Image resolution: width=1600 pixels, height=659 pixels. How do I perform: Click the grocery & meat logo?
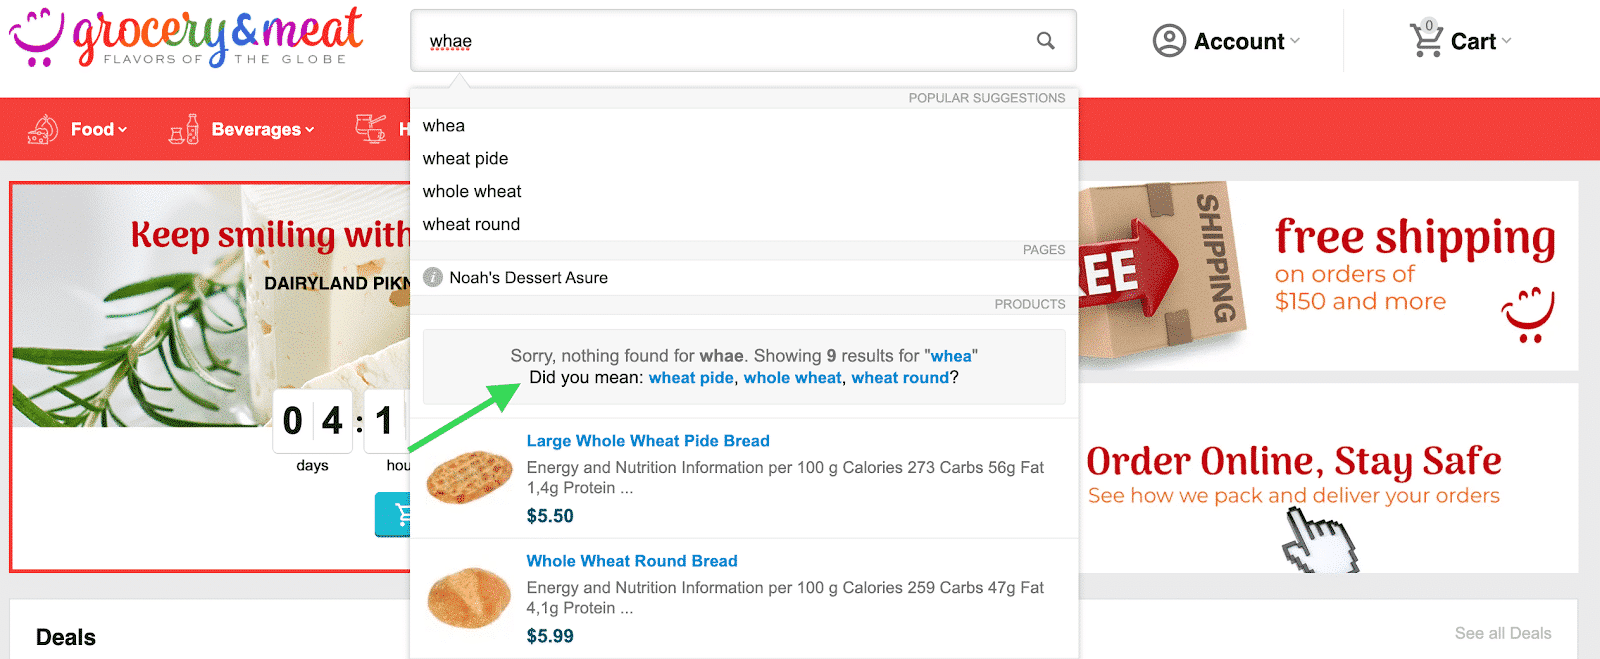187,37
